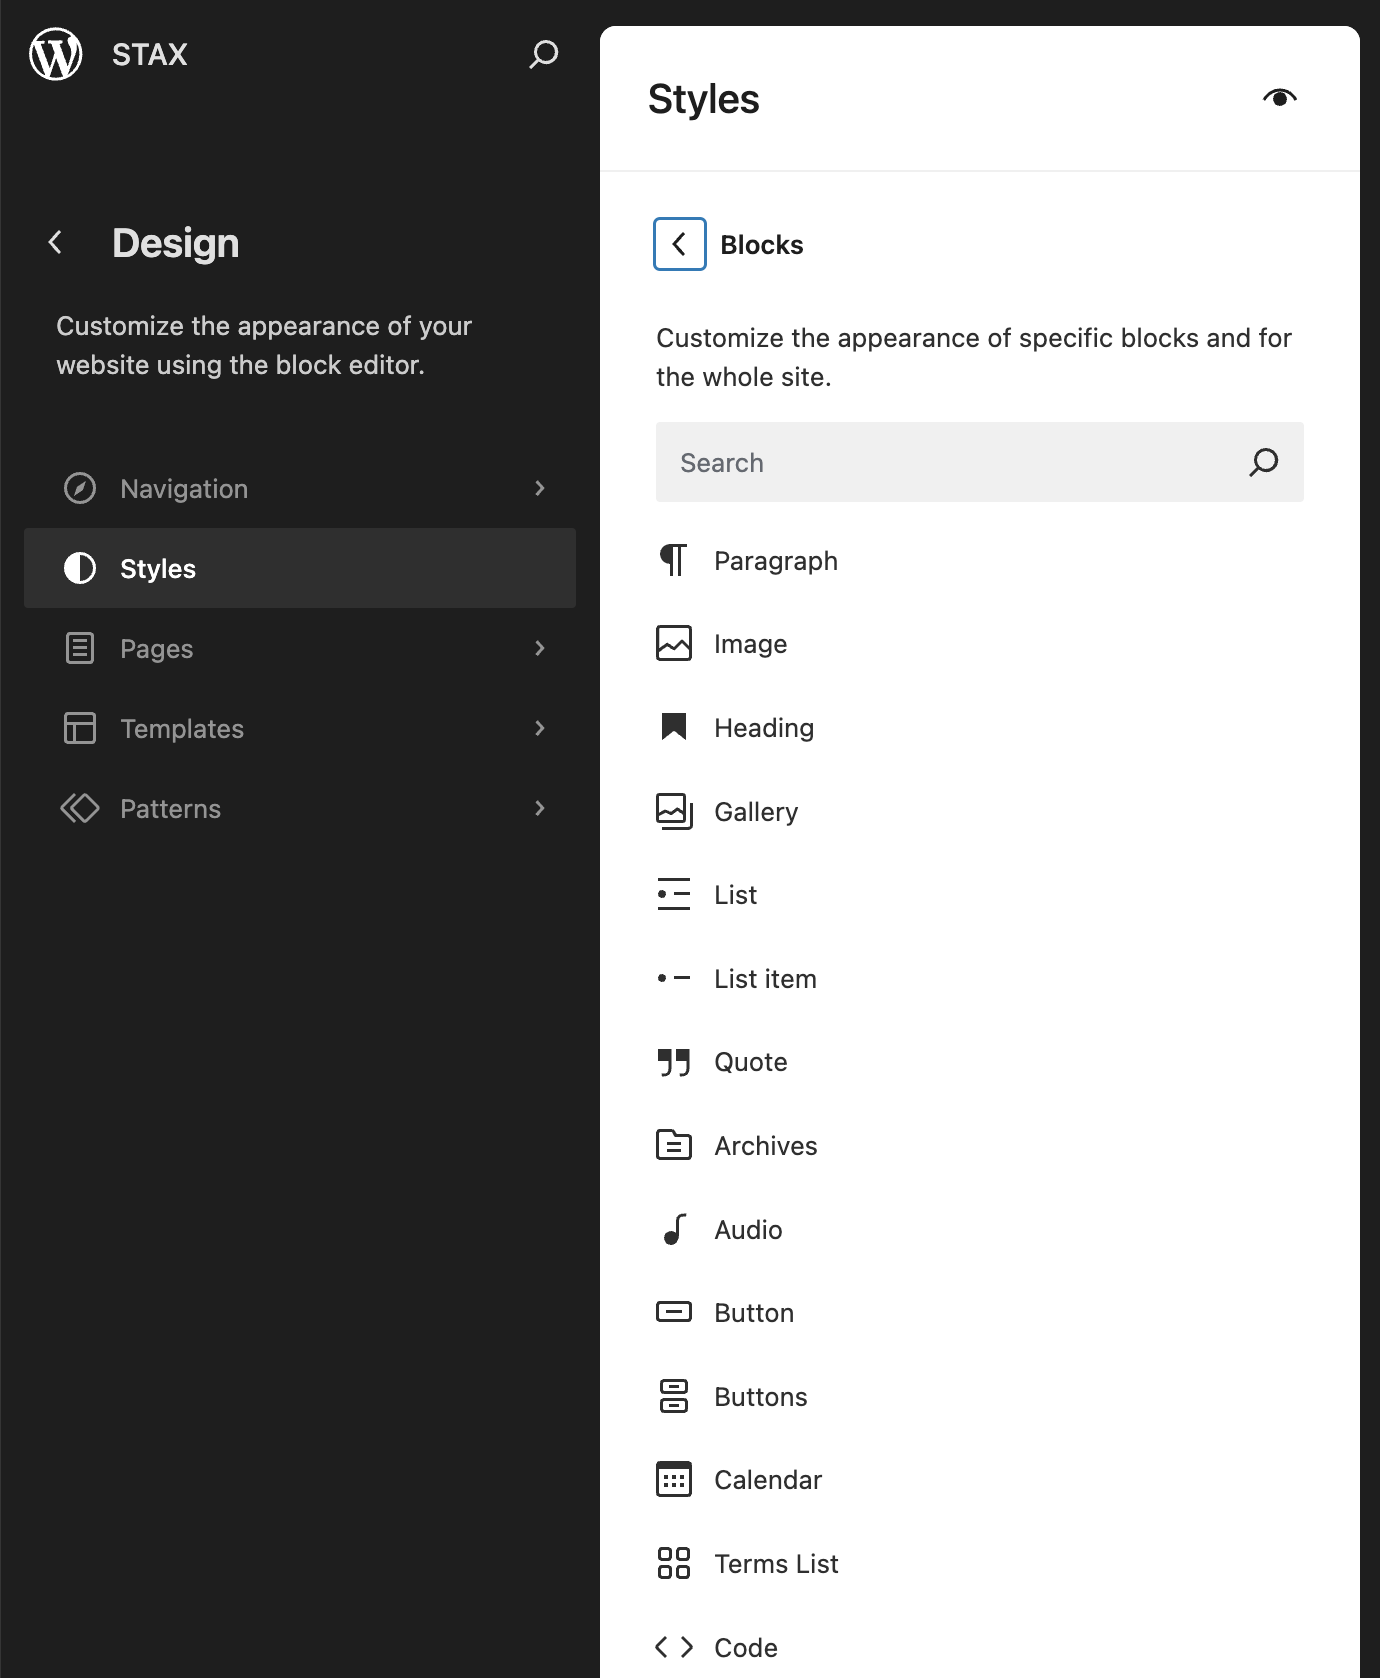Open Heading block styles

(980, 727)
